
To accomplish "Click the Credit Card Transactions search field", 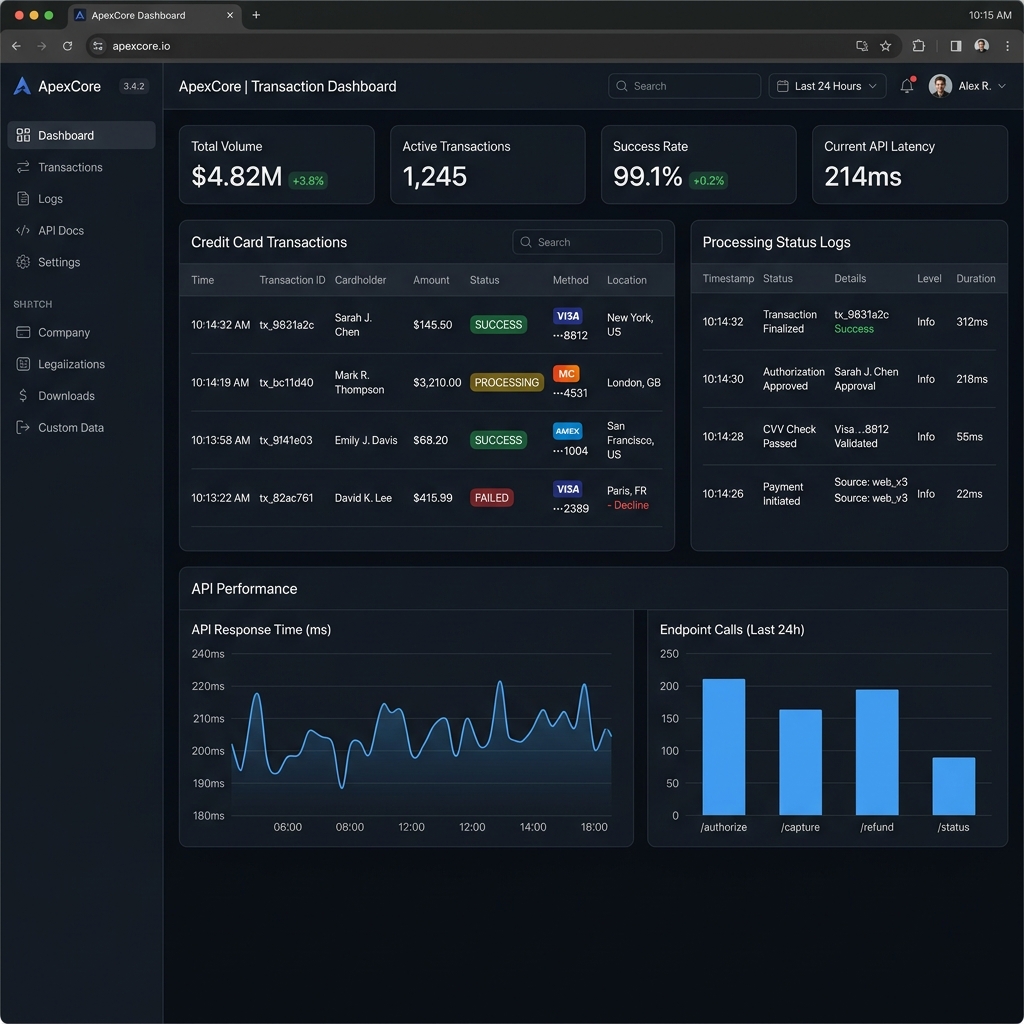I will (x=587, y=242).
